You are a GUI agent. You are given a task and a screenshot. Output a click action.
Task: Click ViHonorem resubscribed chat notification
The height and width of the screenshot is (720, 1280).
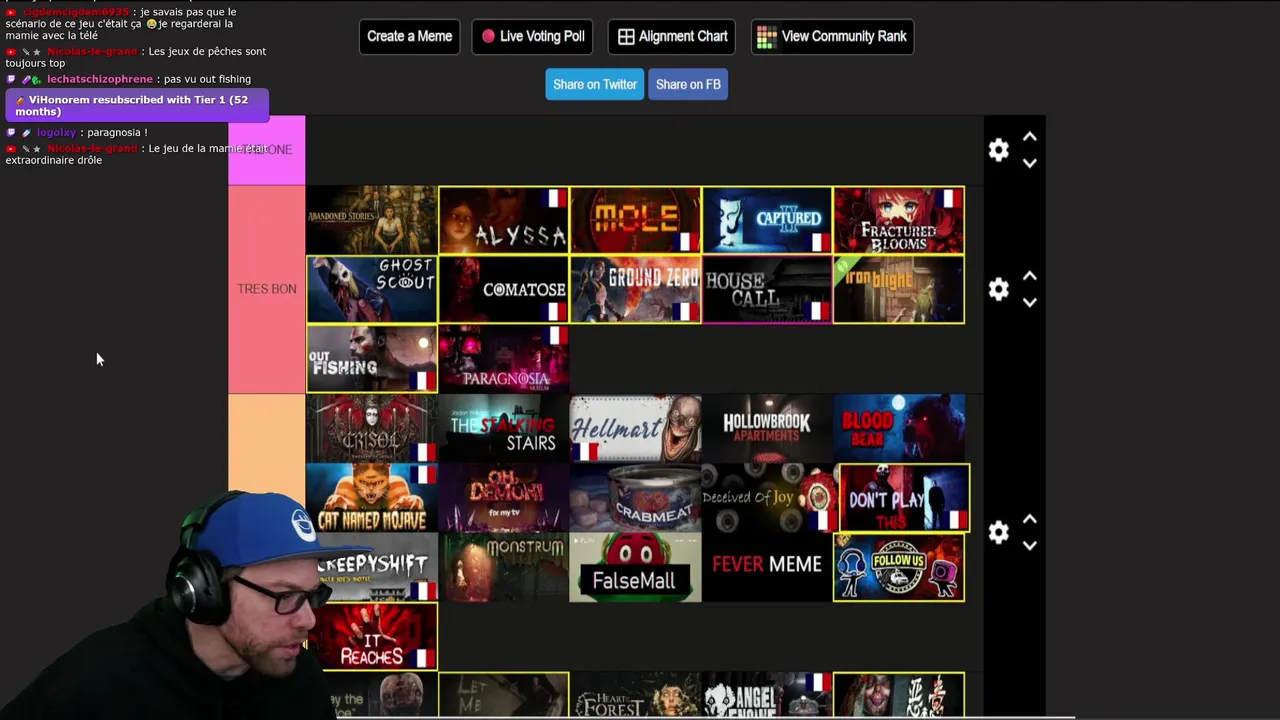(x=137, y=105)
